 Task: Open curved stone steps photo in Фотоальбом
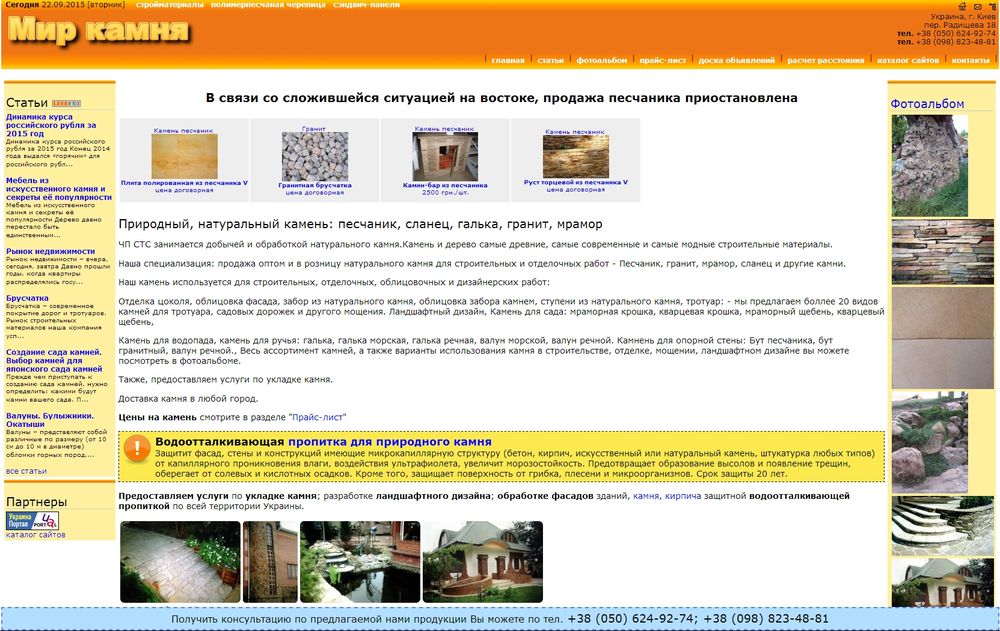(x=943, y=526)
